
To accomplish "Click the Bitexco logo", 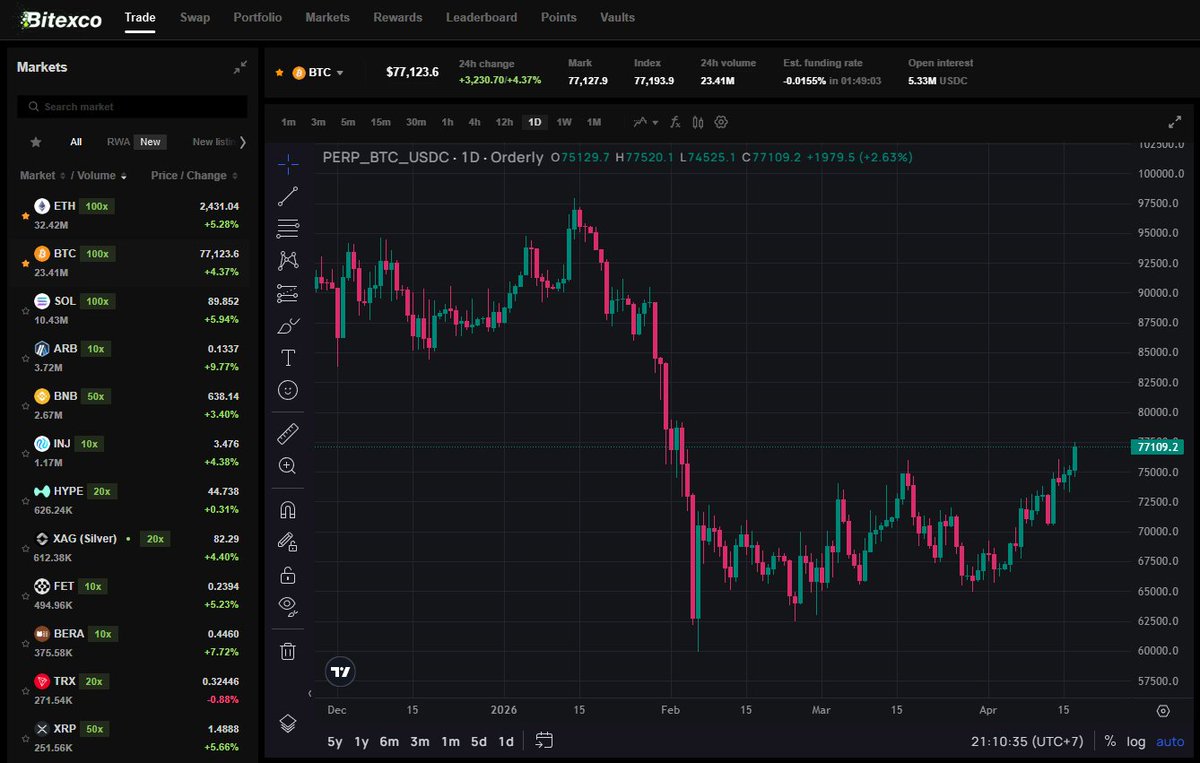I will point(61,19).
